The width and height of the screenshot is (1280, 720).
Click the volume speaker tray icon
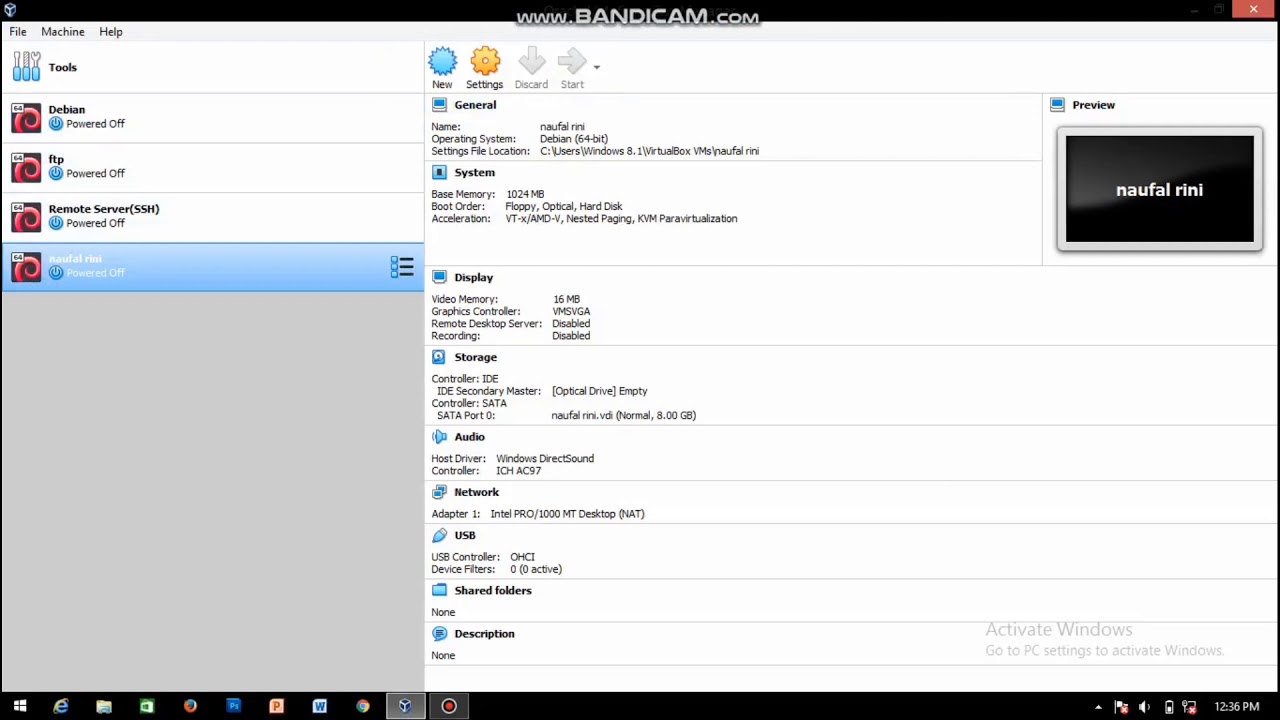coord(1145,707)
